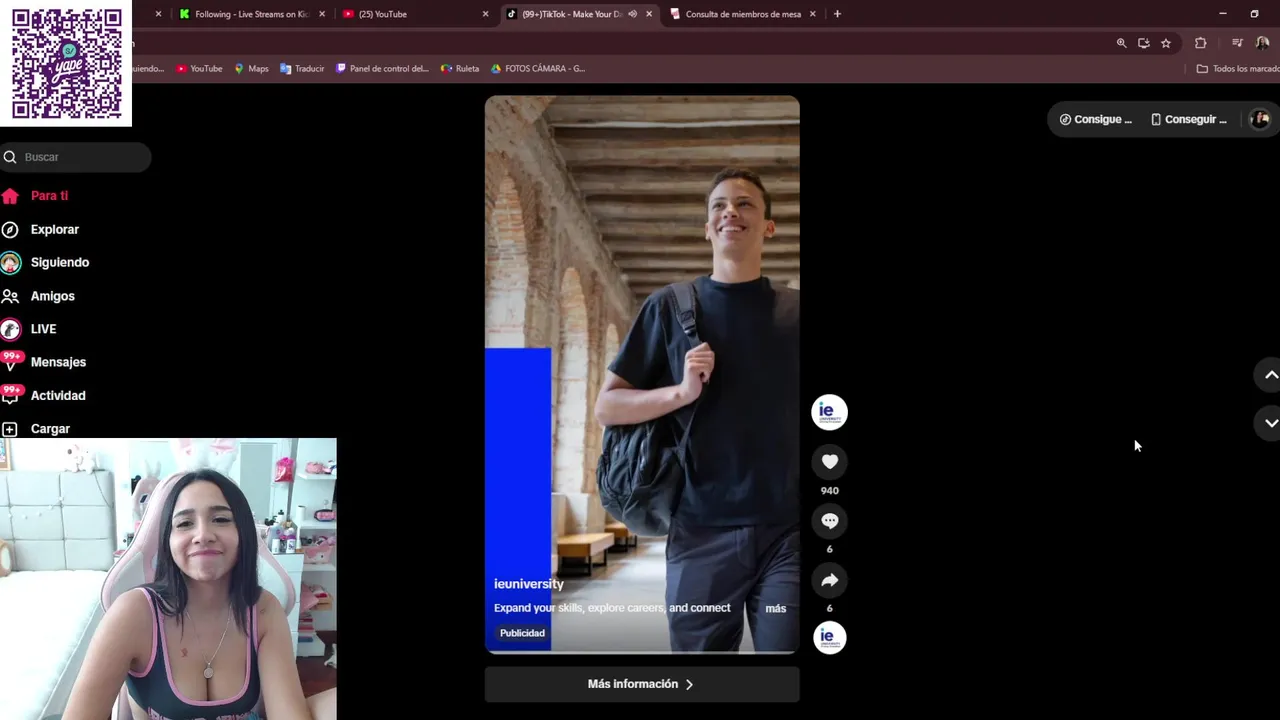Click the ieuniversity ad video
Screen dimensions: 1280x720
point(642,374)
